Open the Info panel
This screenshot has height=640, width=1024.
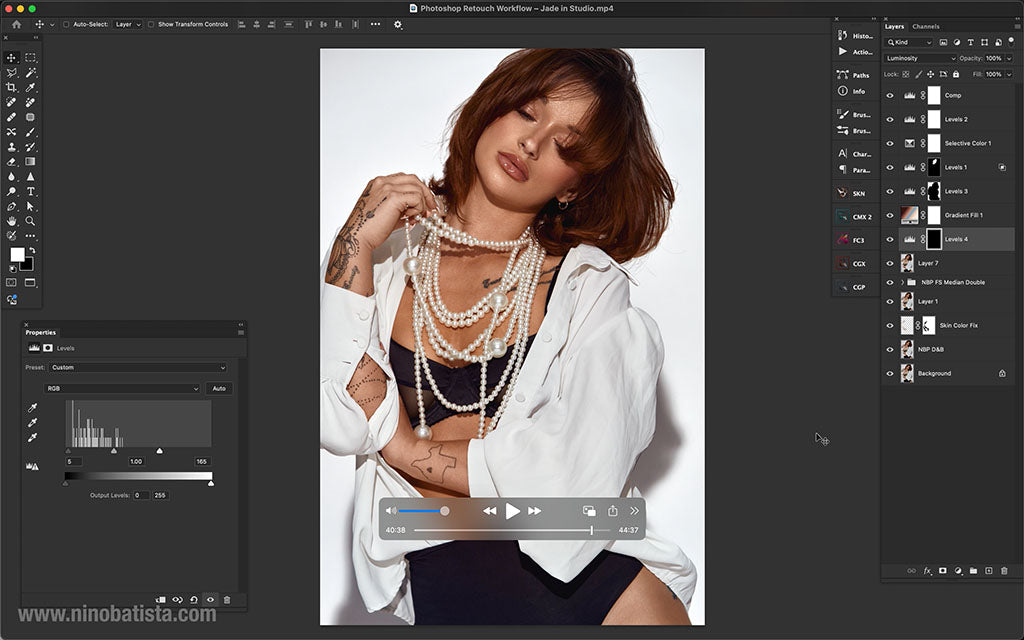click(x=858, y=91)
